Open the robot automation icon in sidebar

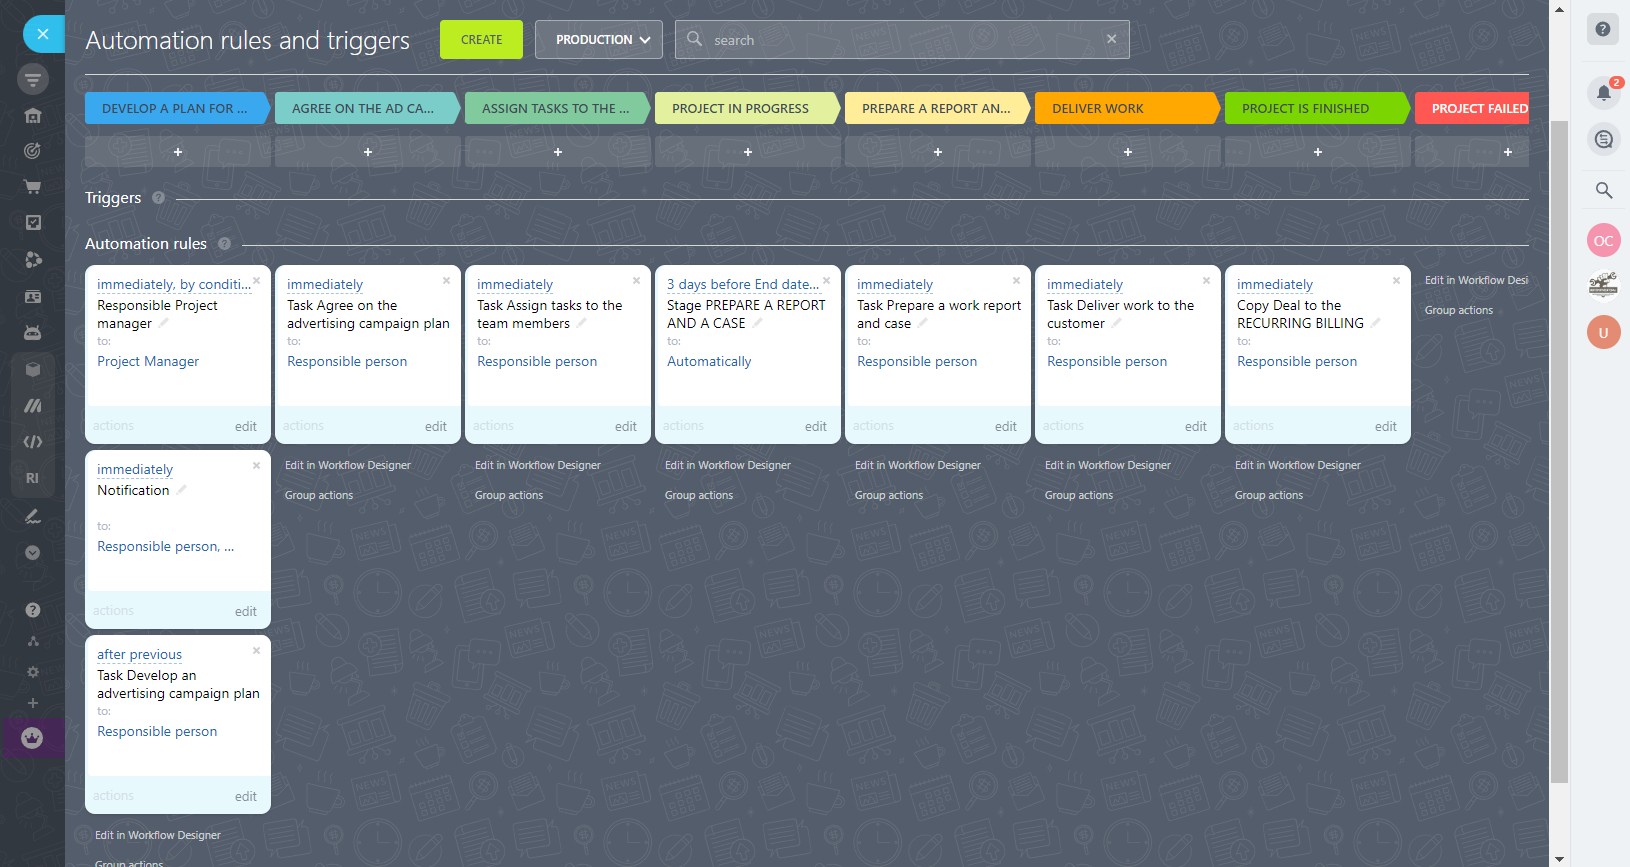tap(32, 332)
